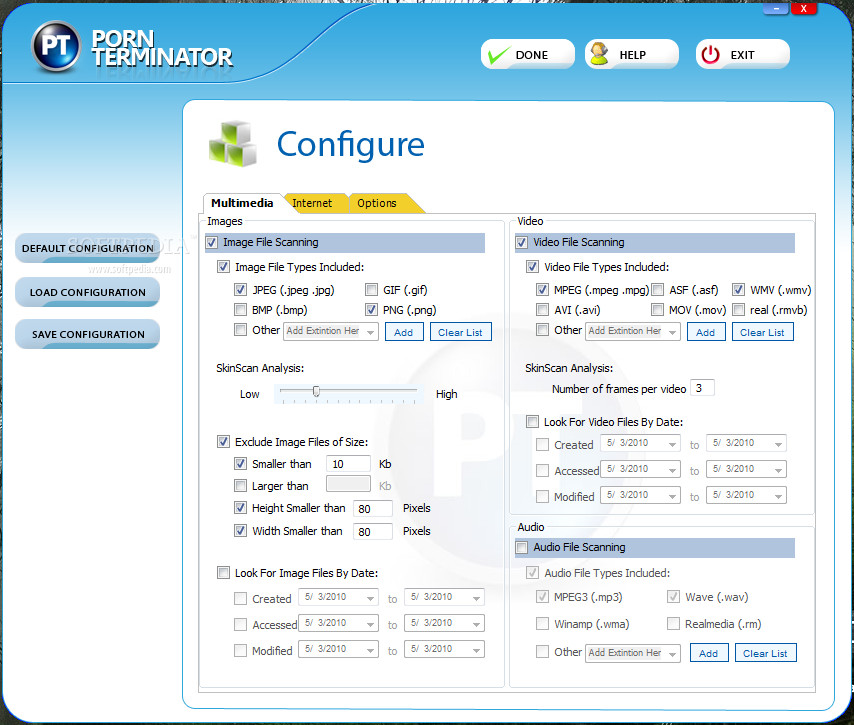
Task: Click SkinScan Analysis slider handle
Action: point(316,391)
